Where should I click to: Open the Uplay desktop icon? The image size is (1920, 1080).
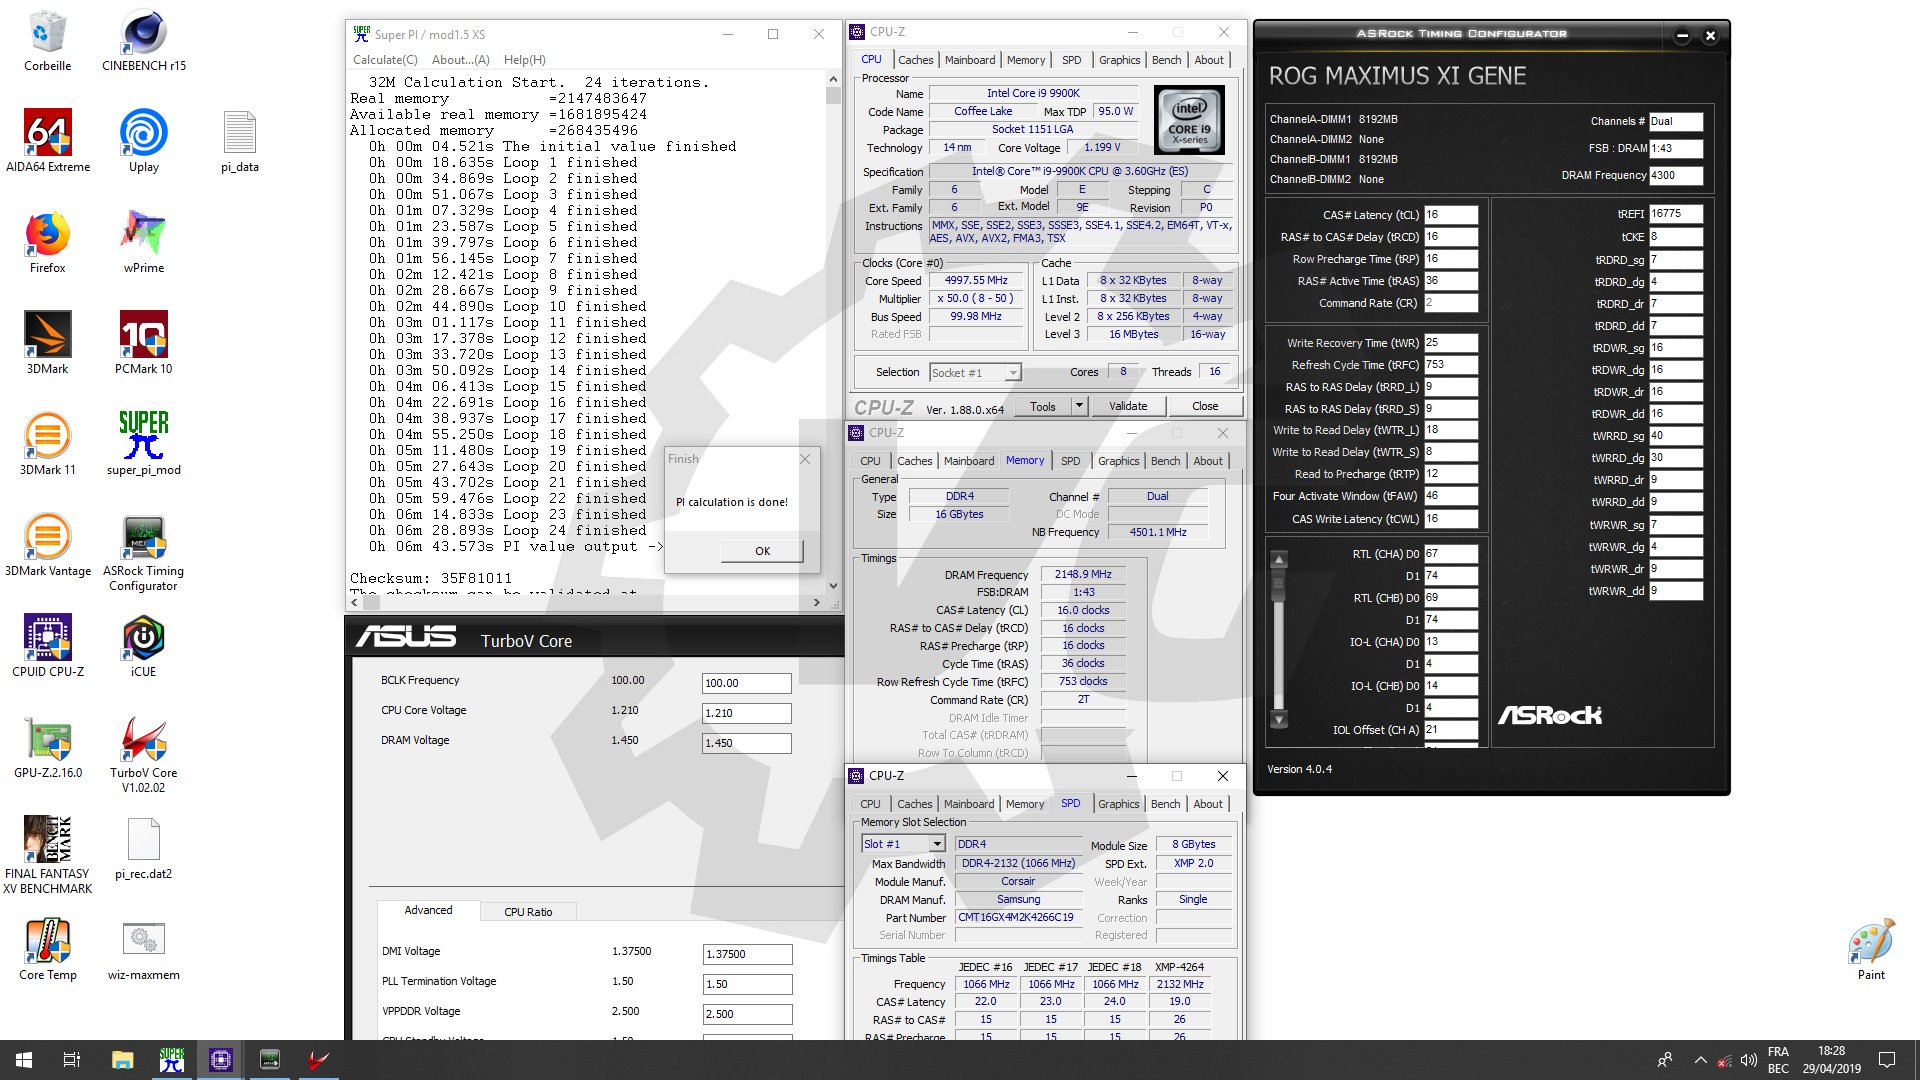tap(144, 141)
